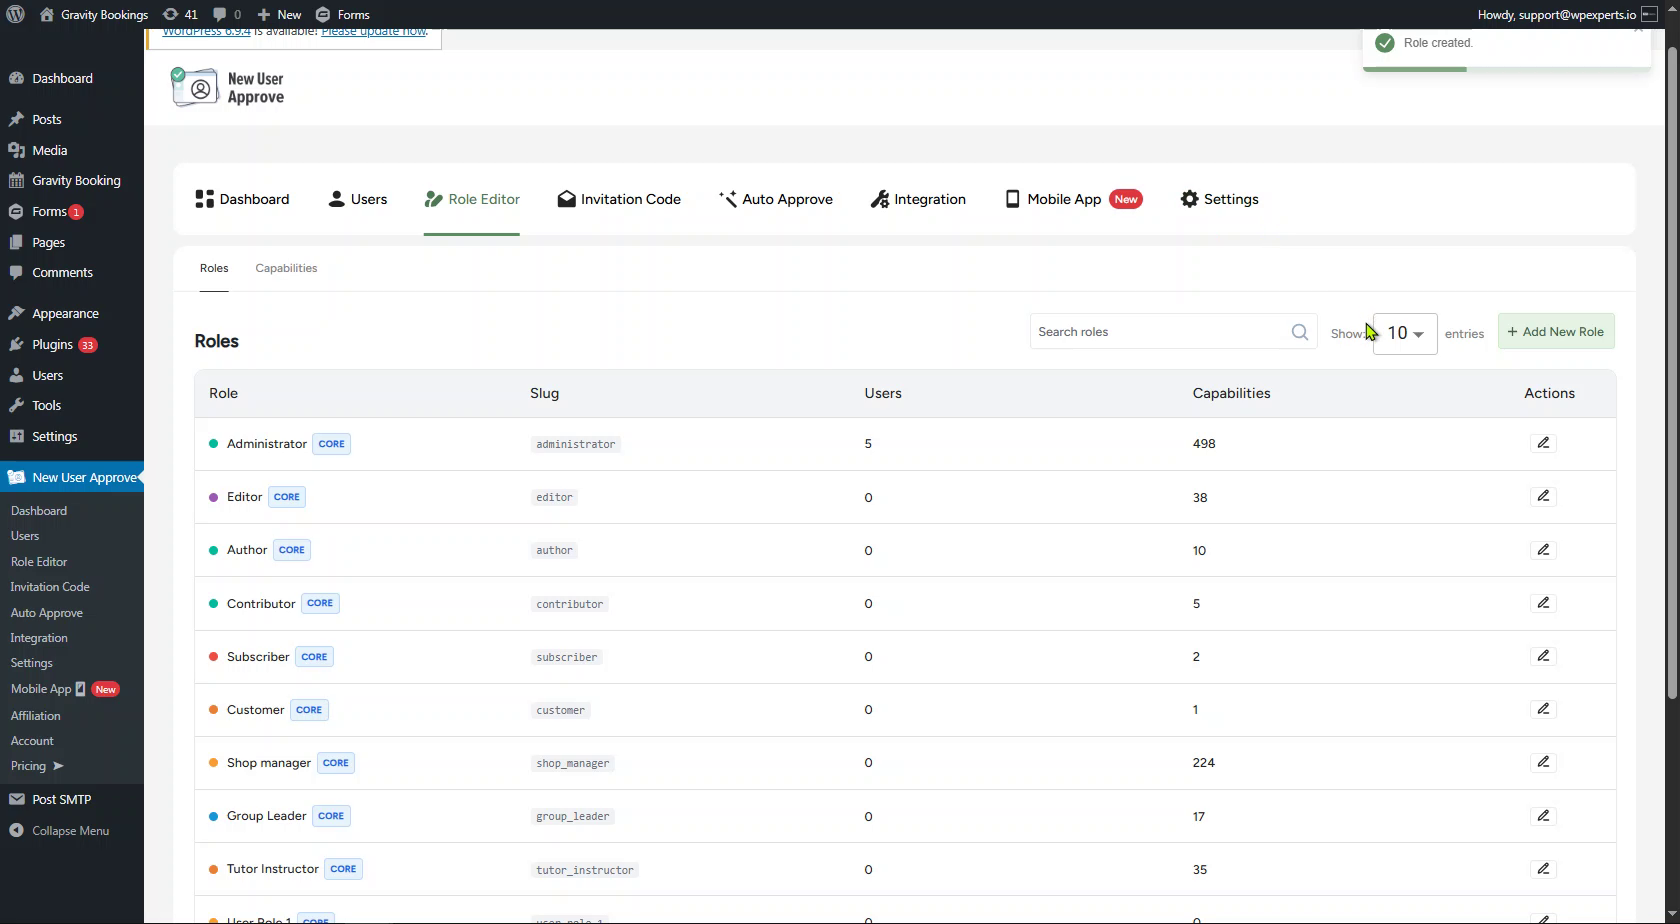The image size is (1680, 924).
Task: Open Comments in the sidebar
Action: pyautogui.click(x=62, y=273)
